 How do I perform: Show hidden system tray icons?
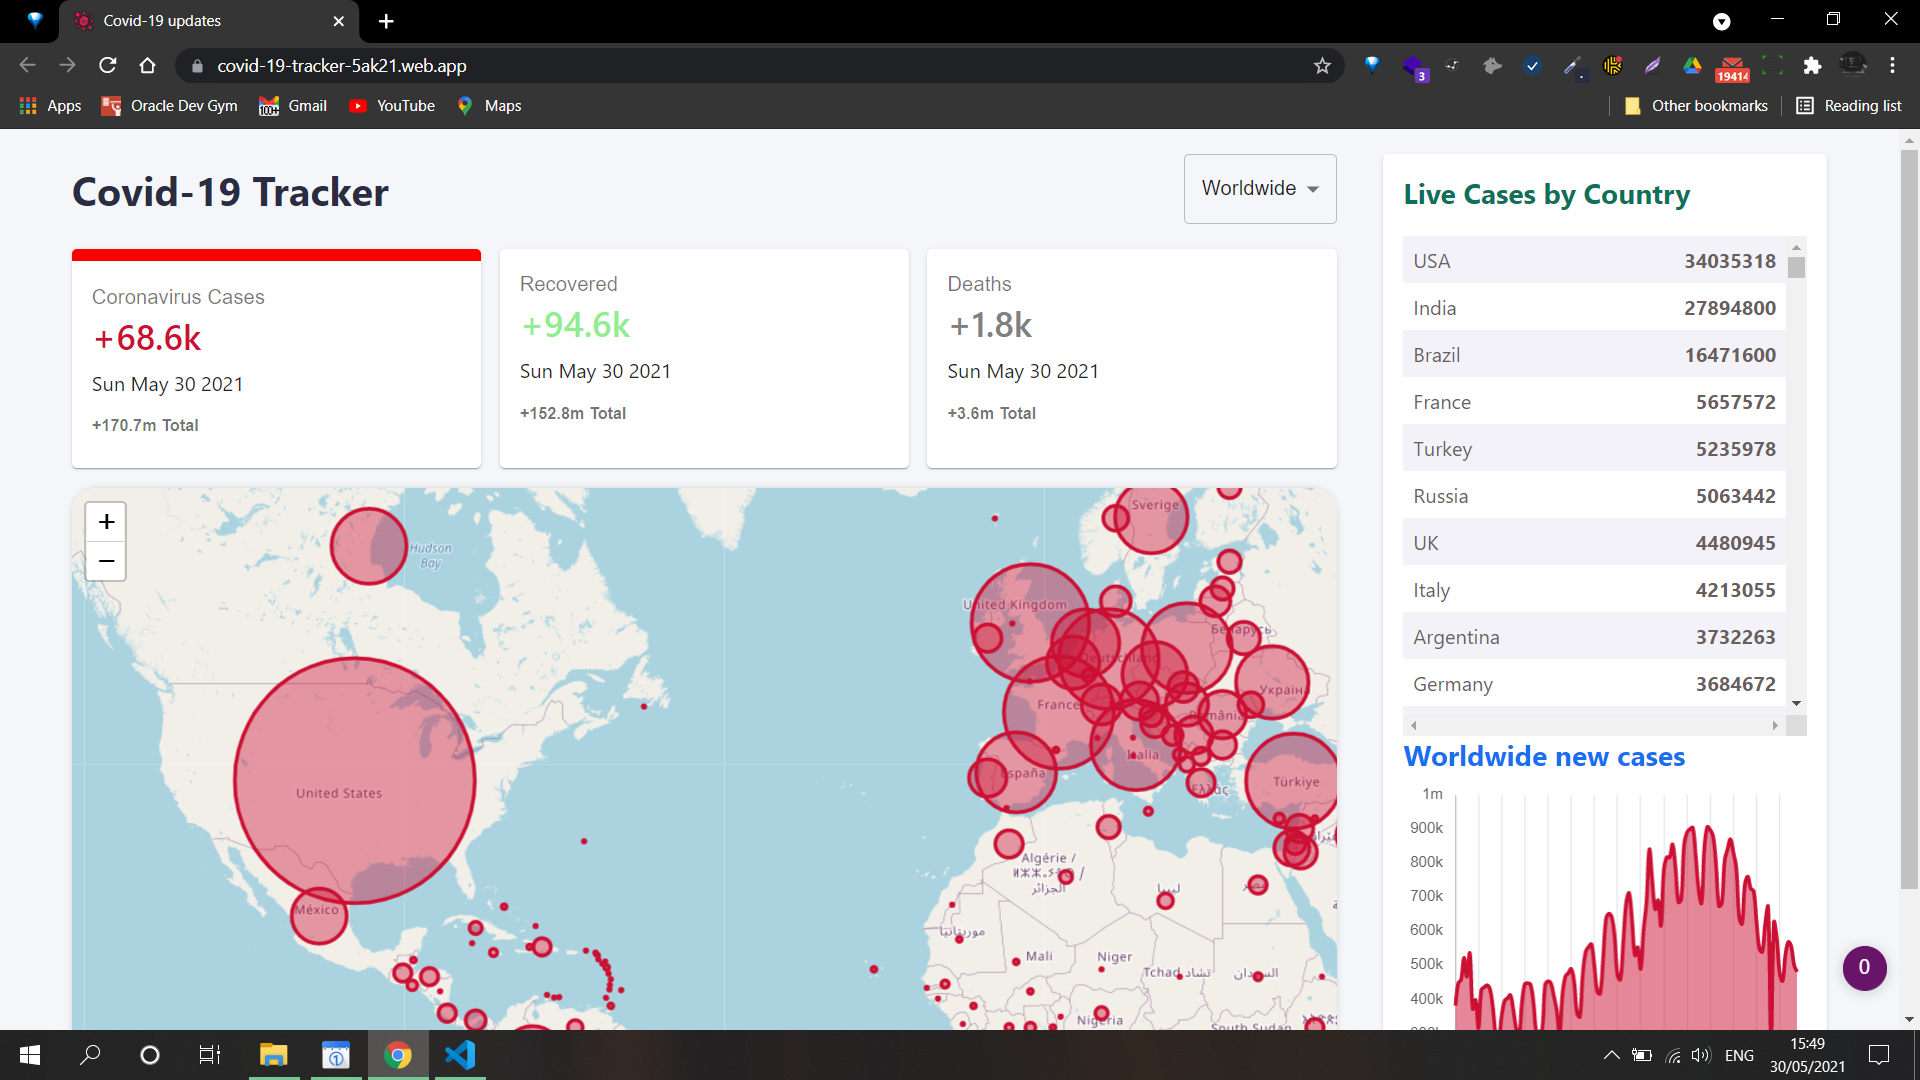coord(1611,1055)
